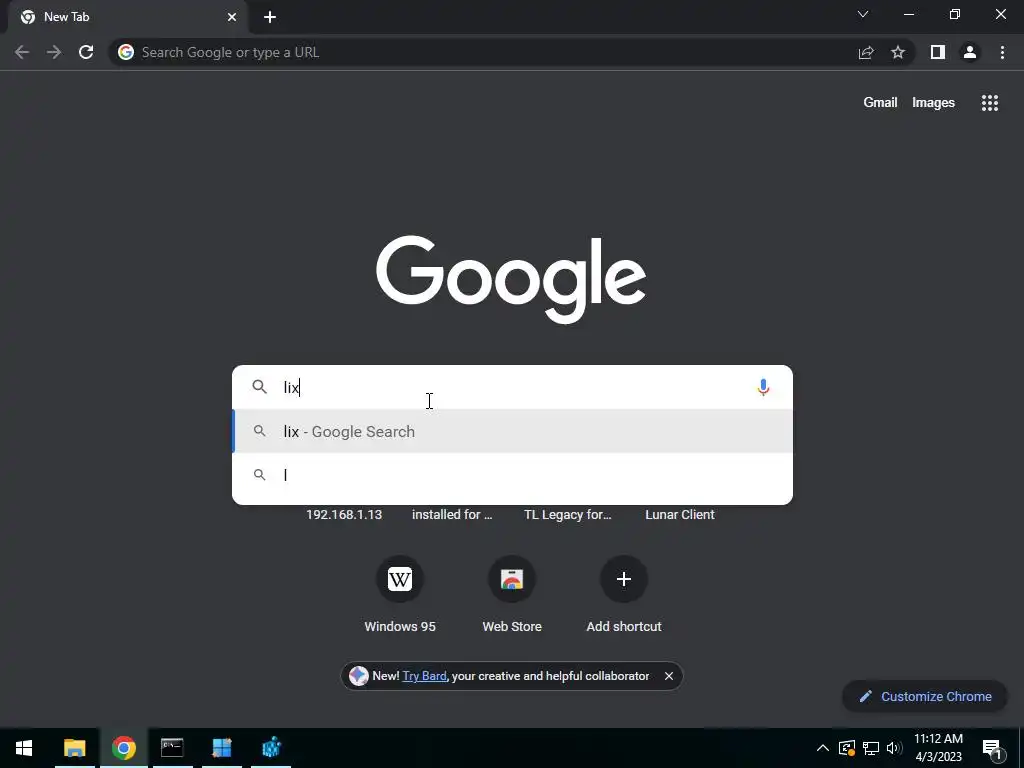Open Chrome three-dot menu
1024x768 pixels.
1002,52
